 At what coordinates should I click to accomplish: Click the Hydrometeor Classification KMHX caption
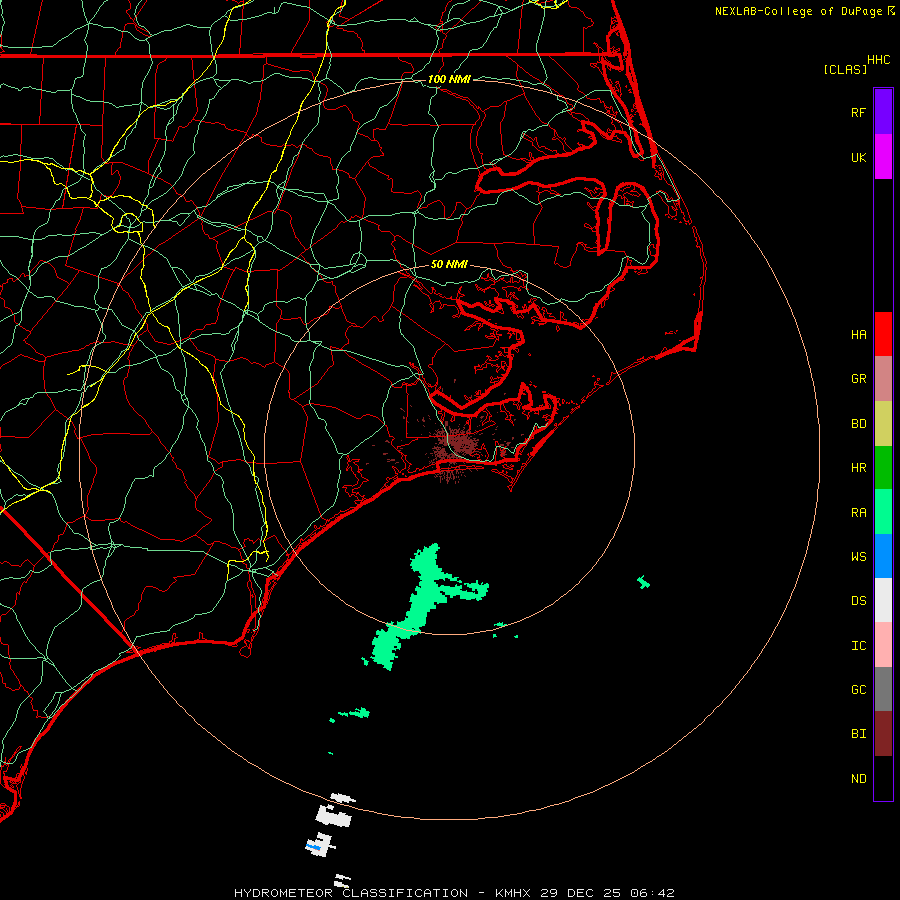(x=454, y=893)
